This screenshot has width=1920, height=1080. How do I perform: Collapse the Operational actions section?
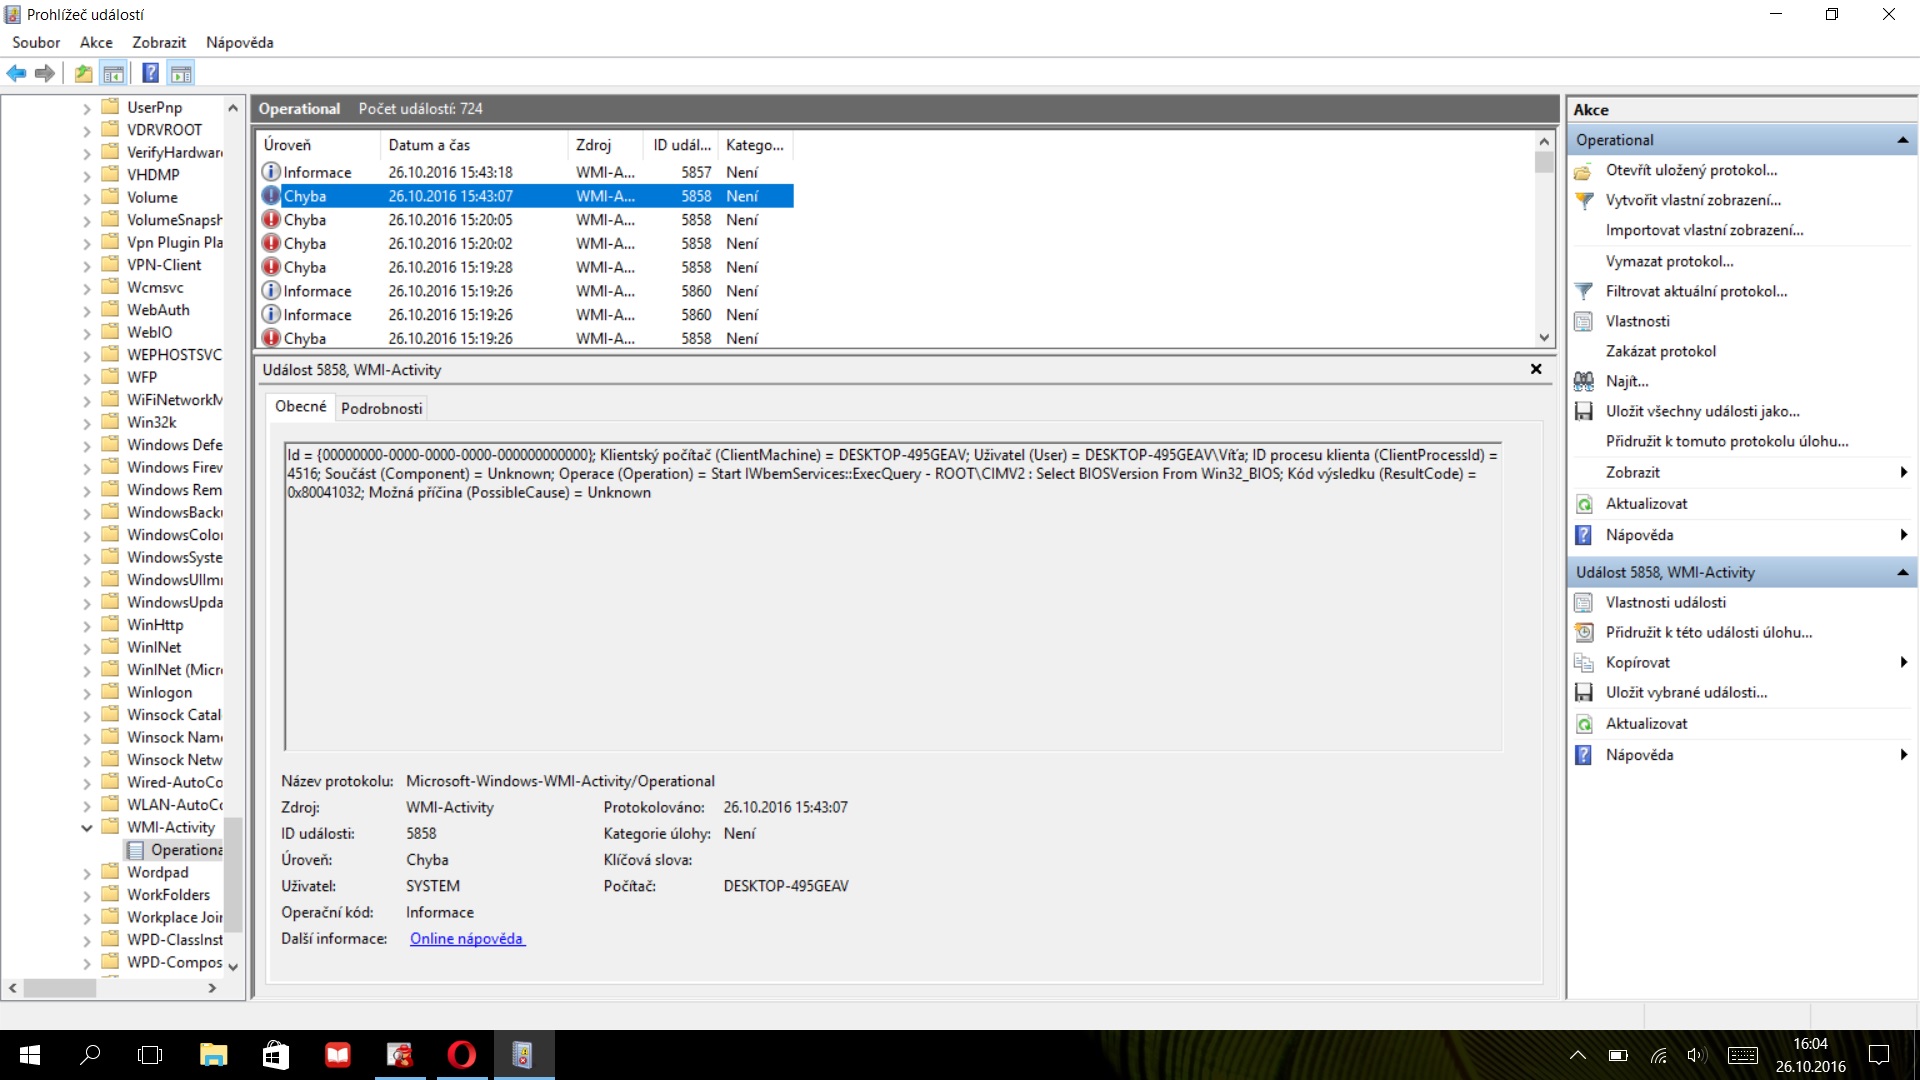pyautogui.click(x=1902, y=140)
